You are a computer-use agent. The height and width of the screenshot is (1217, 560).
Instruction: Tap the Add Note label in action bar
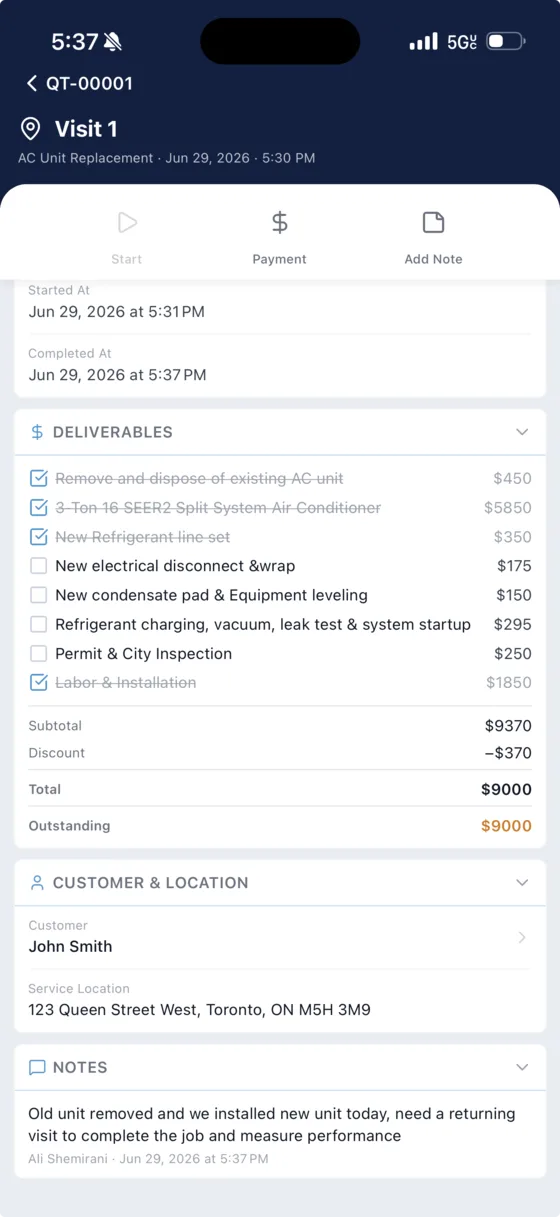click(x=433, y=259)
